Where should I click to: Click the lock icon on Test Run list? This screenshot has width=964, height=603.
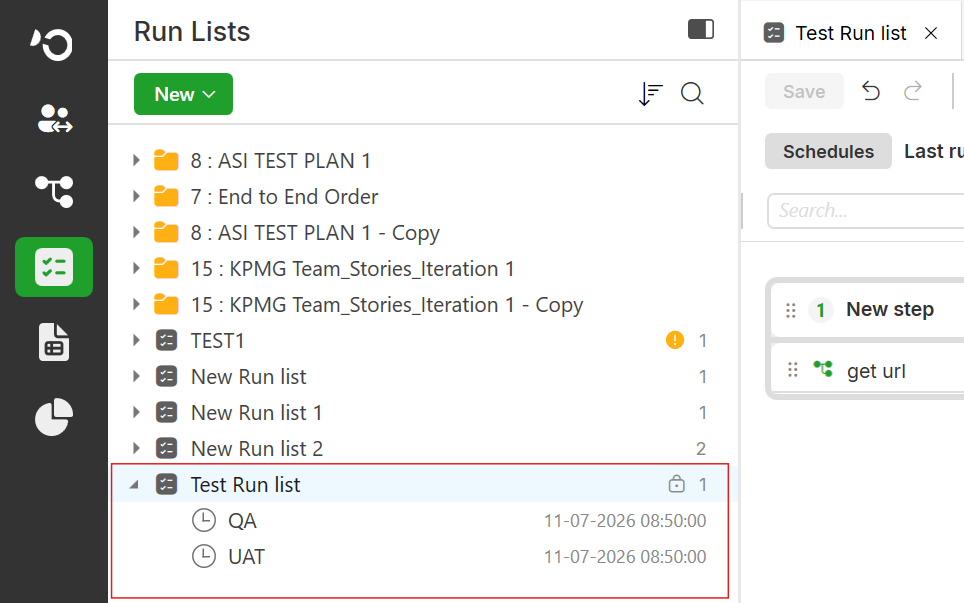click(676, 484)
